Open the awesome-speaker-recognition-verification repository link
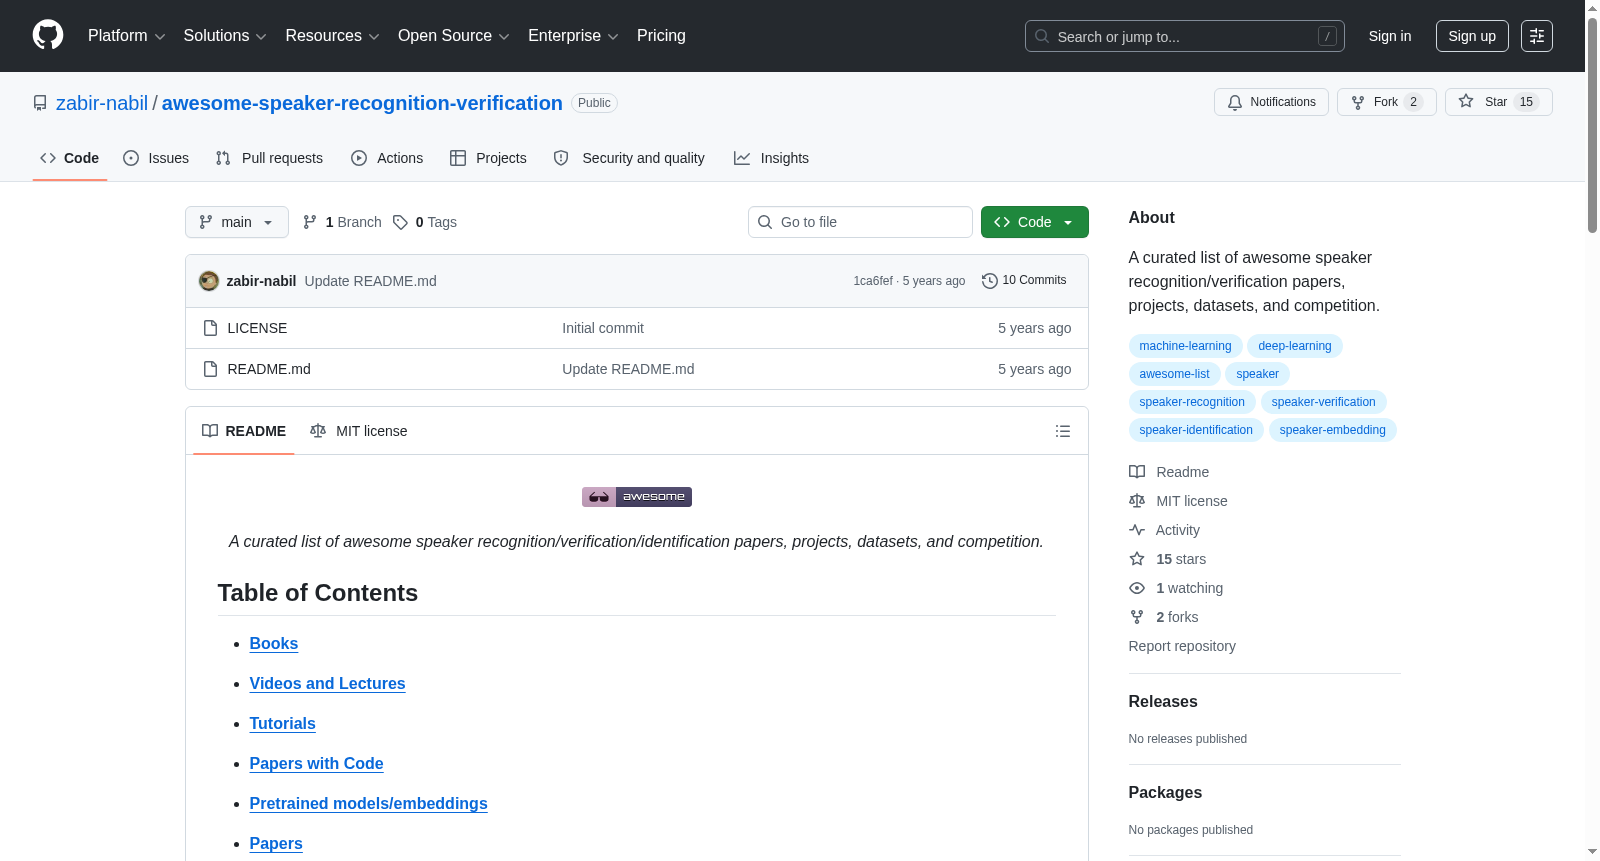The height and width of the screenshot is (861, 1600). tap(362, 103)
